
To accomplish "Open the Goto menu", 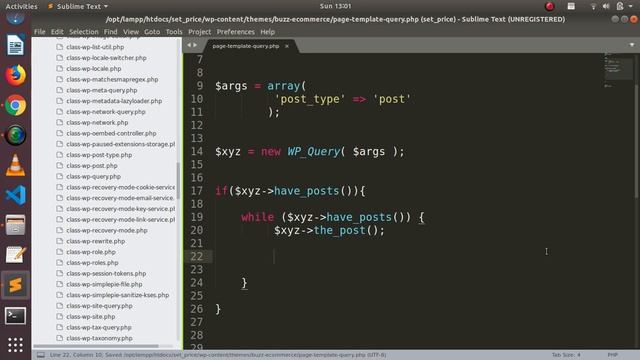I will coord(152,32).
